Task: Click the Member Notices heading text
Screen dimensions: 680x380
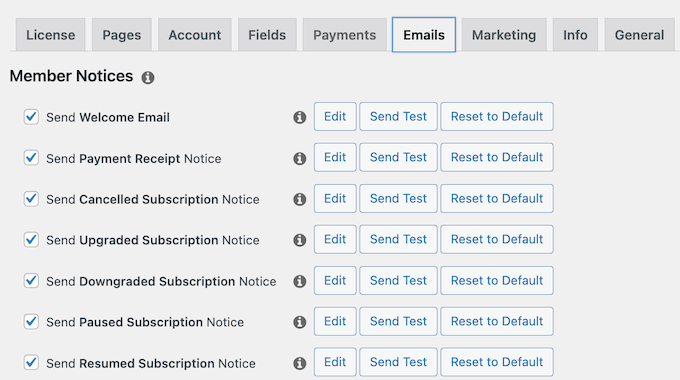Action: tap(71, 76)
